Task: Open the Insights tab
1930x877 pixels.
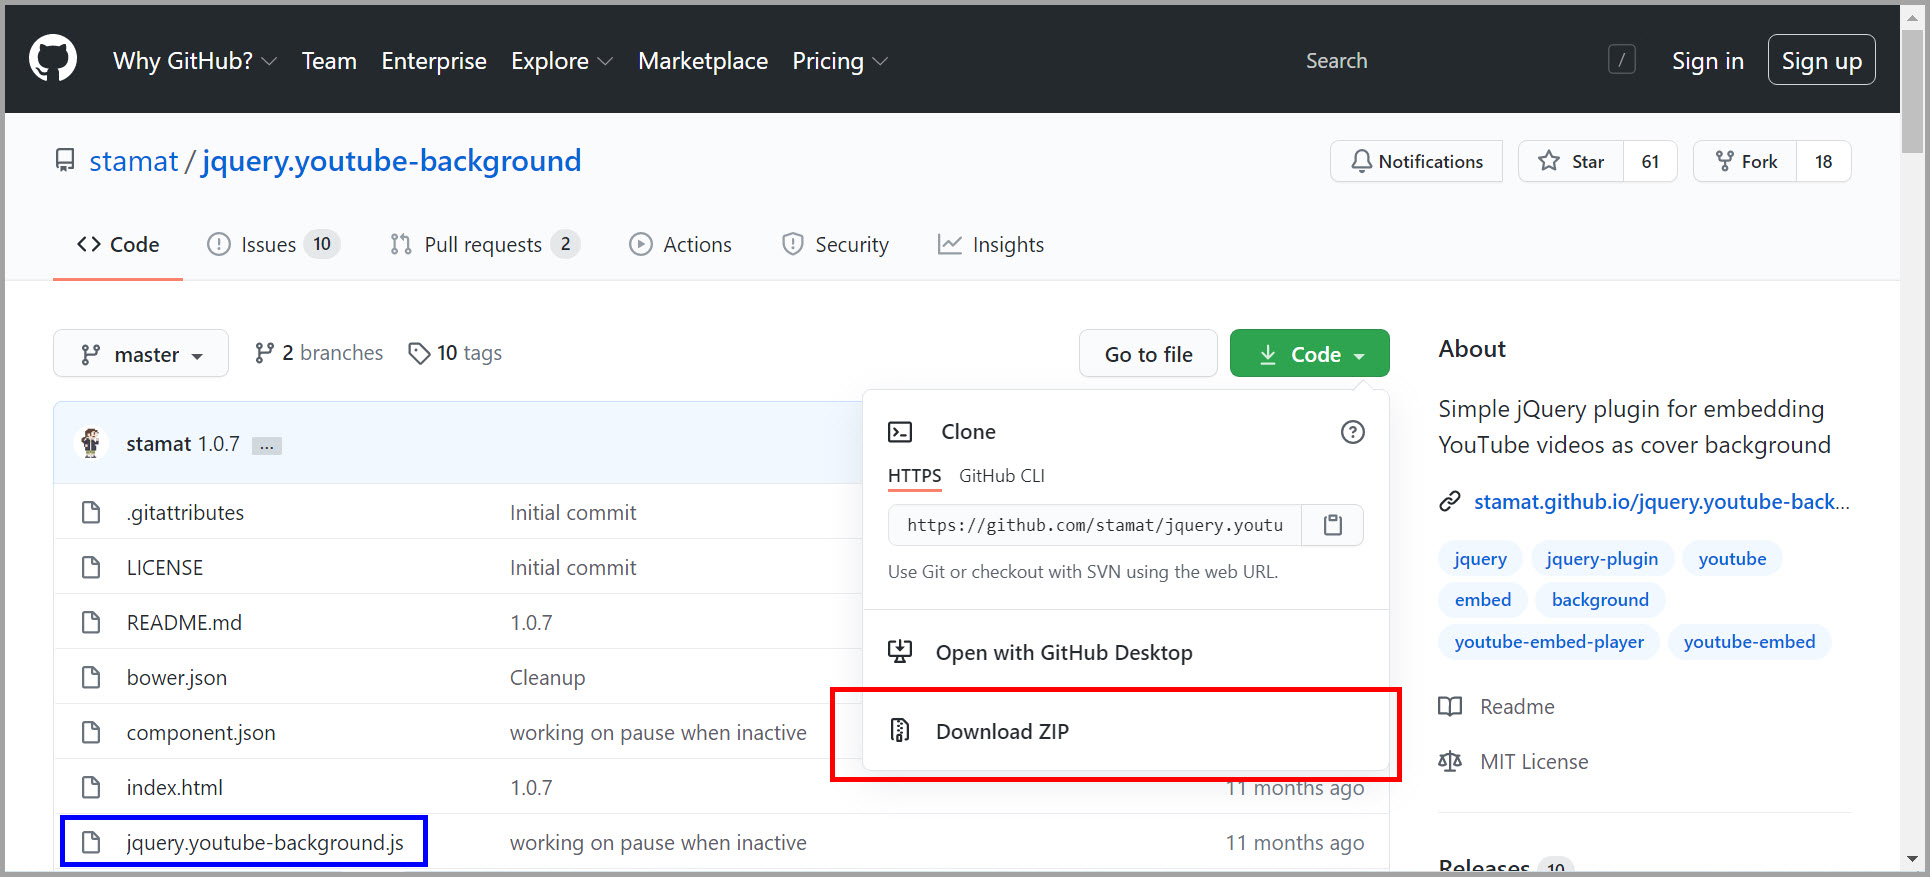Action: [x=991, y=245]
